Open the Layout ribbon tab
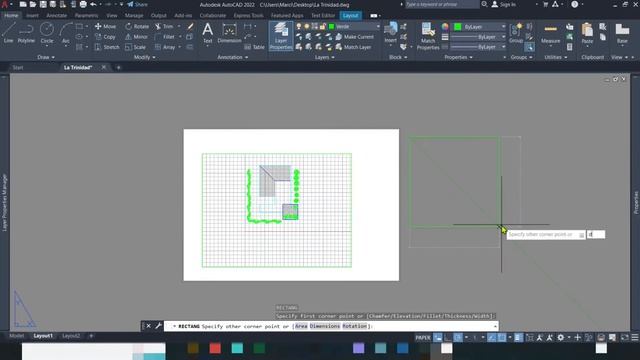This screenshot has width=640, height=360. pyautogui.click(x=350, y=16)
